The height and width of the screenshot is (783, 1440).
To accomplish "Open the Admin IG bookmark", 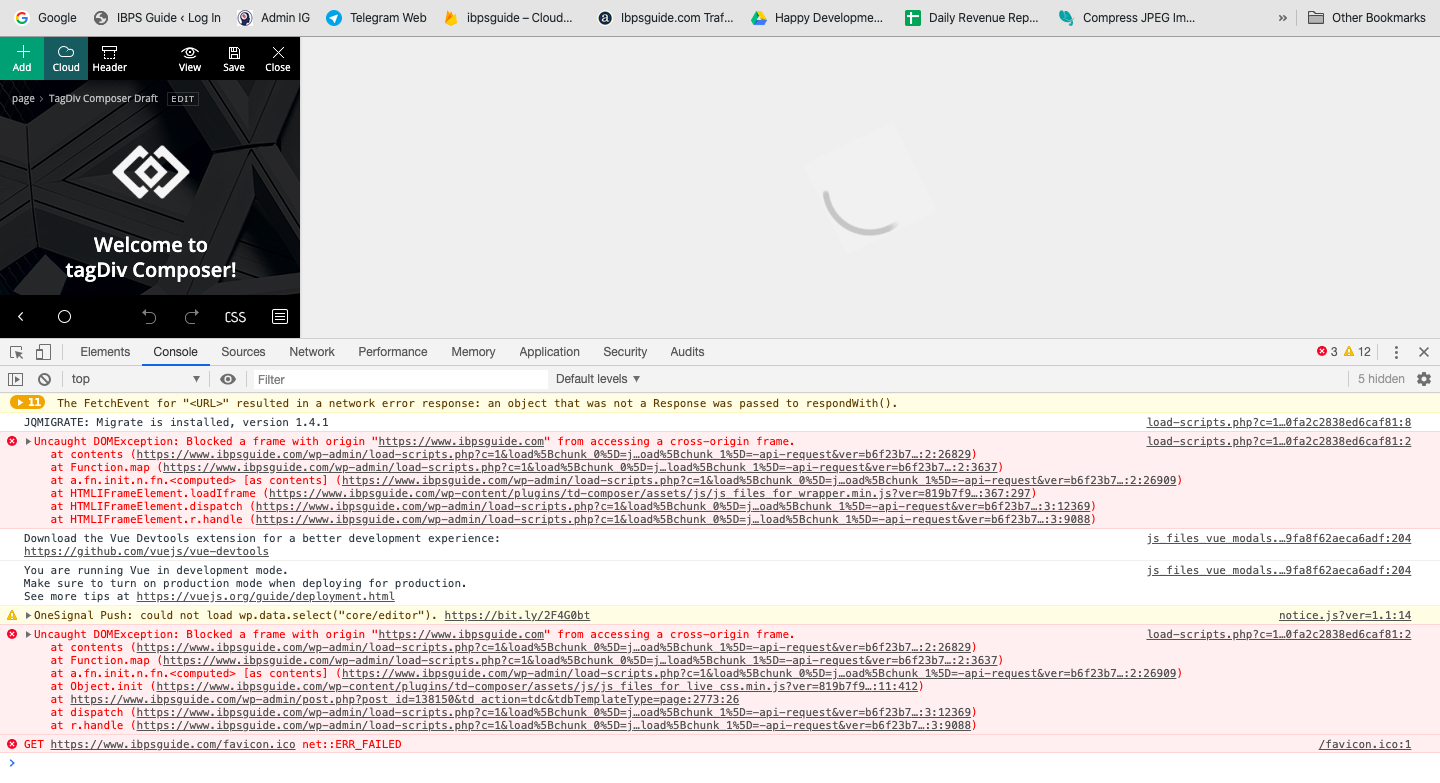I will 273,18.
